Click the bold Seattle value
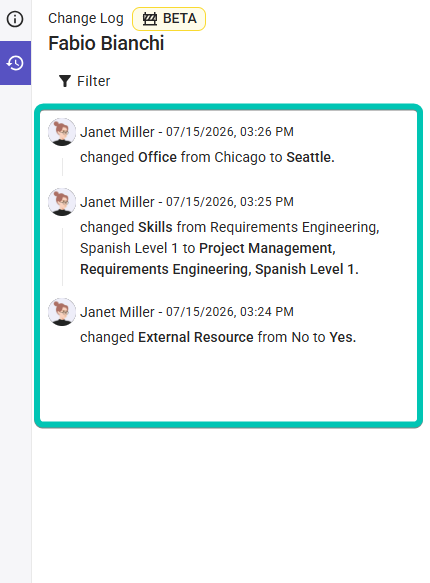 (310, 157)
